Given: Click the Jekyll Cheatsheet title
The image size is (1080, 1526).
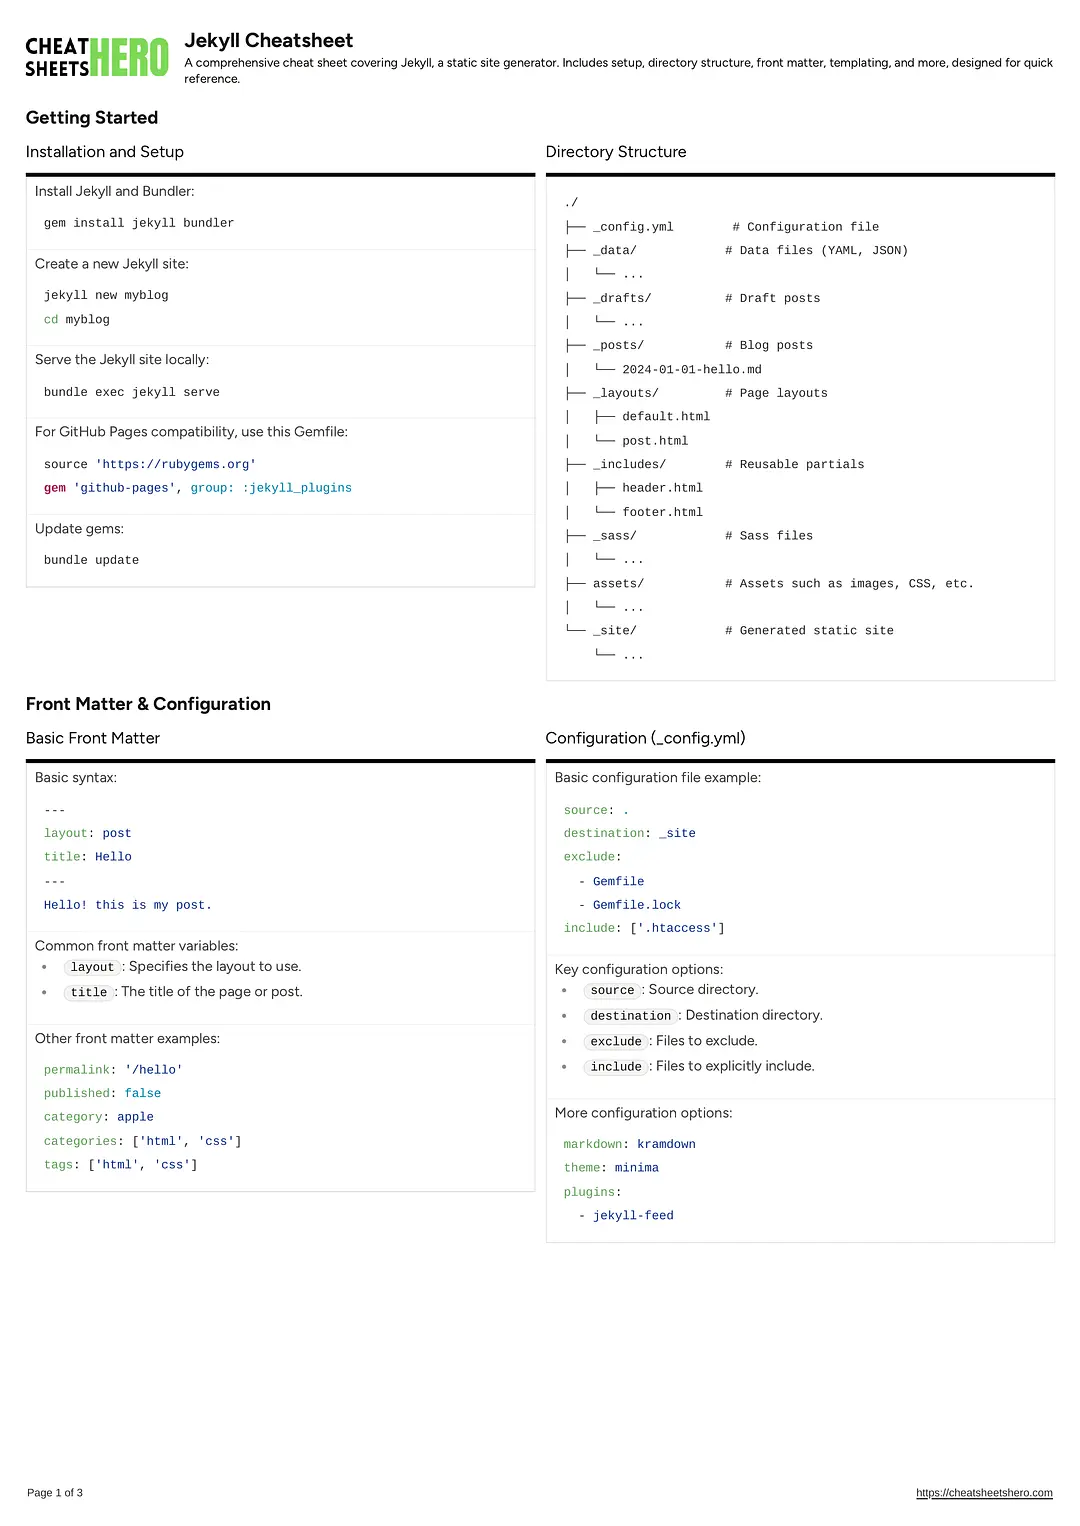Looking at the screenshot, I should tap(268, 40).
